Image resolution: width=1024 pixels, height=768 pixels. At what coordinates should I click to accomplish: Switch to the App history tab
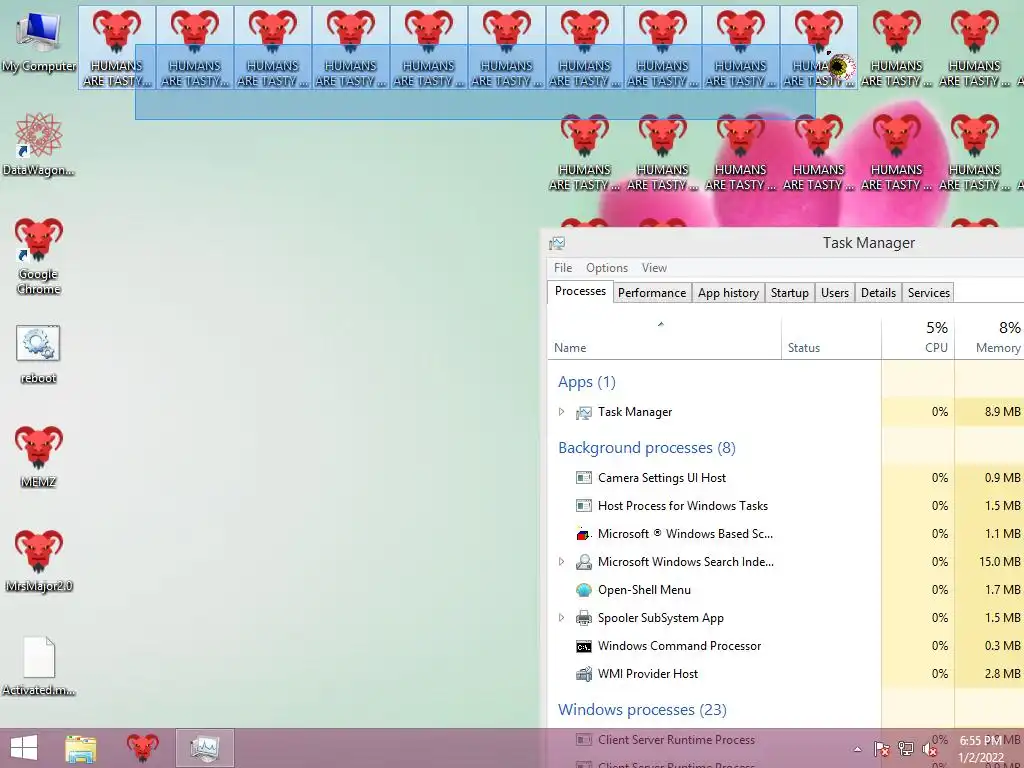tap(728, 293)
